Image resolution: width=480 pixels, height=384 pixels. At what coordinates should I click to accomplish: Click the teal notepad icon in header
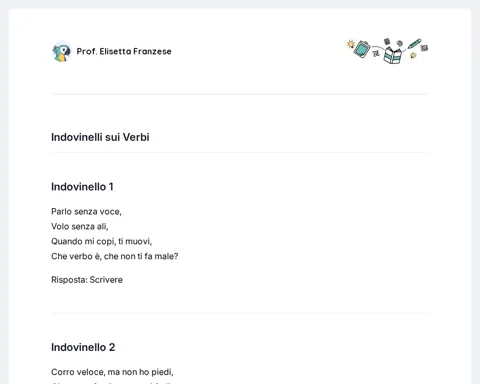362,49
